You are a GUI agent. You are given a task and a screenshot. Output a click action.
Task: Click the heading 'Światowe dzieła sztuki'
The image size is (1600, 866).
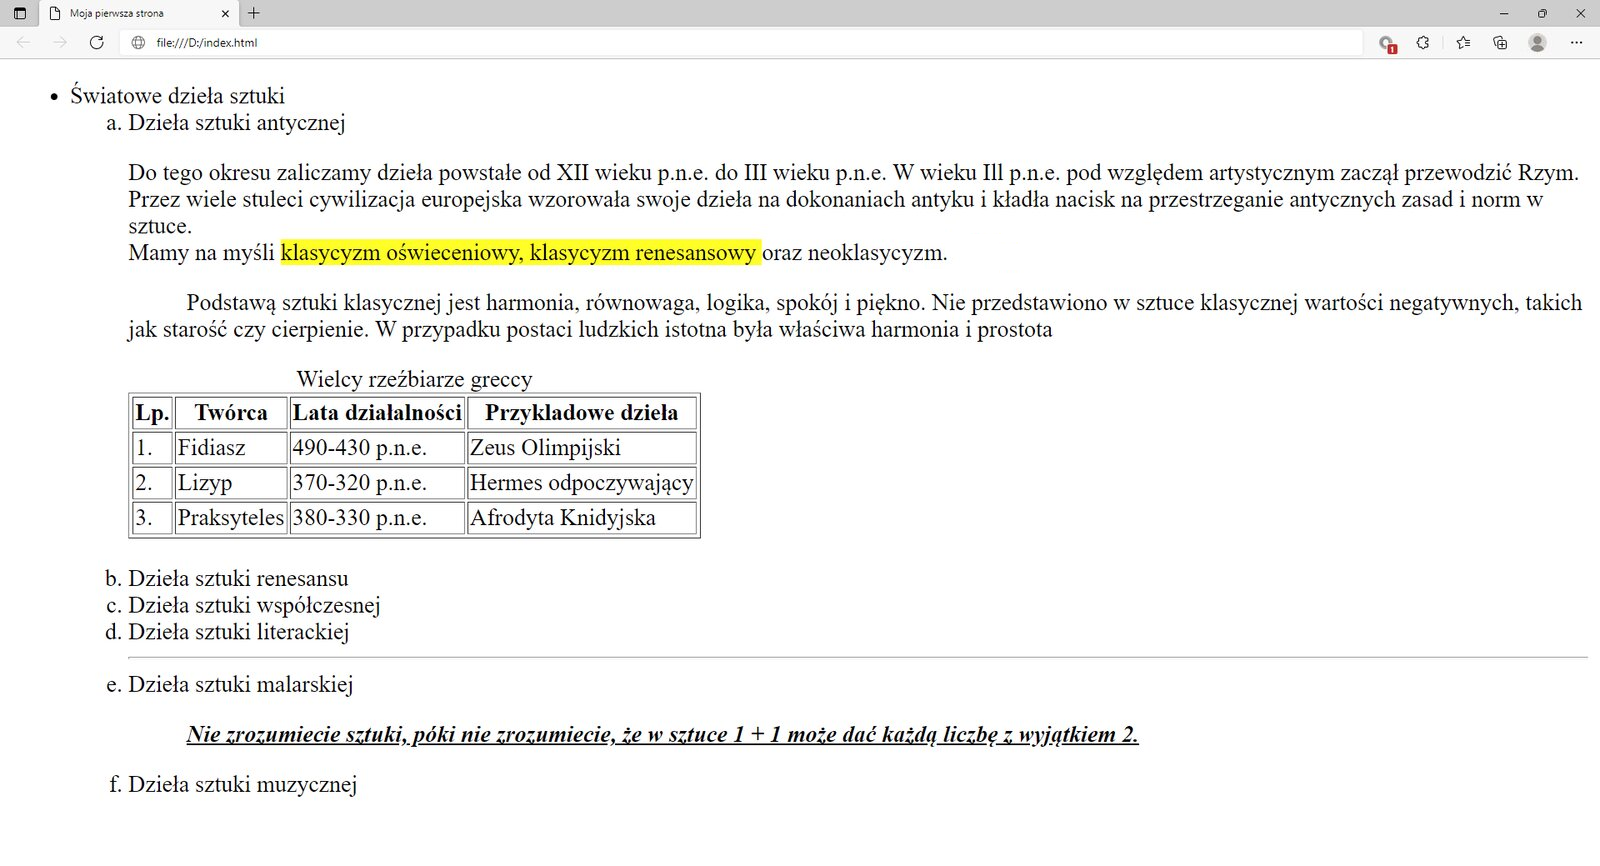[x=177, y=96]
